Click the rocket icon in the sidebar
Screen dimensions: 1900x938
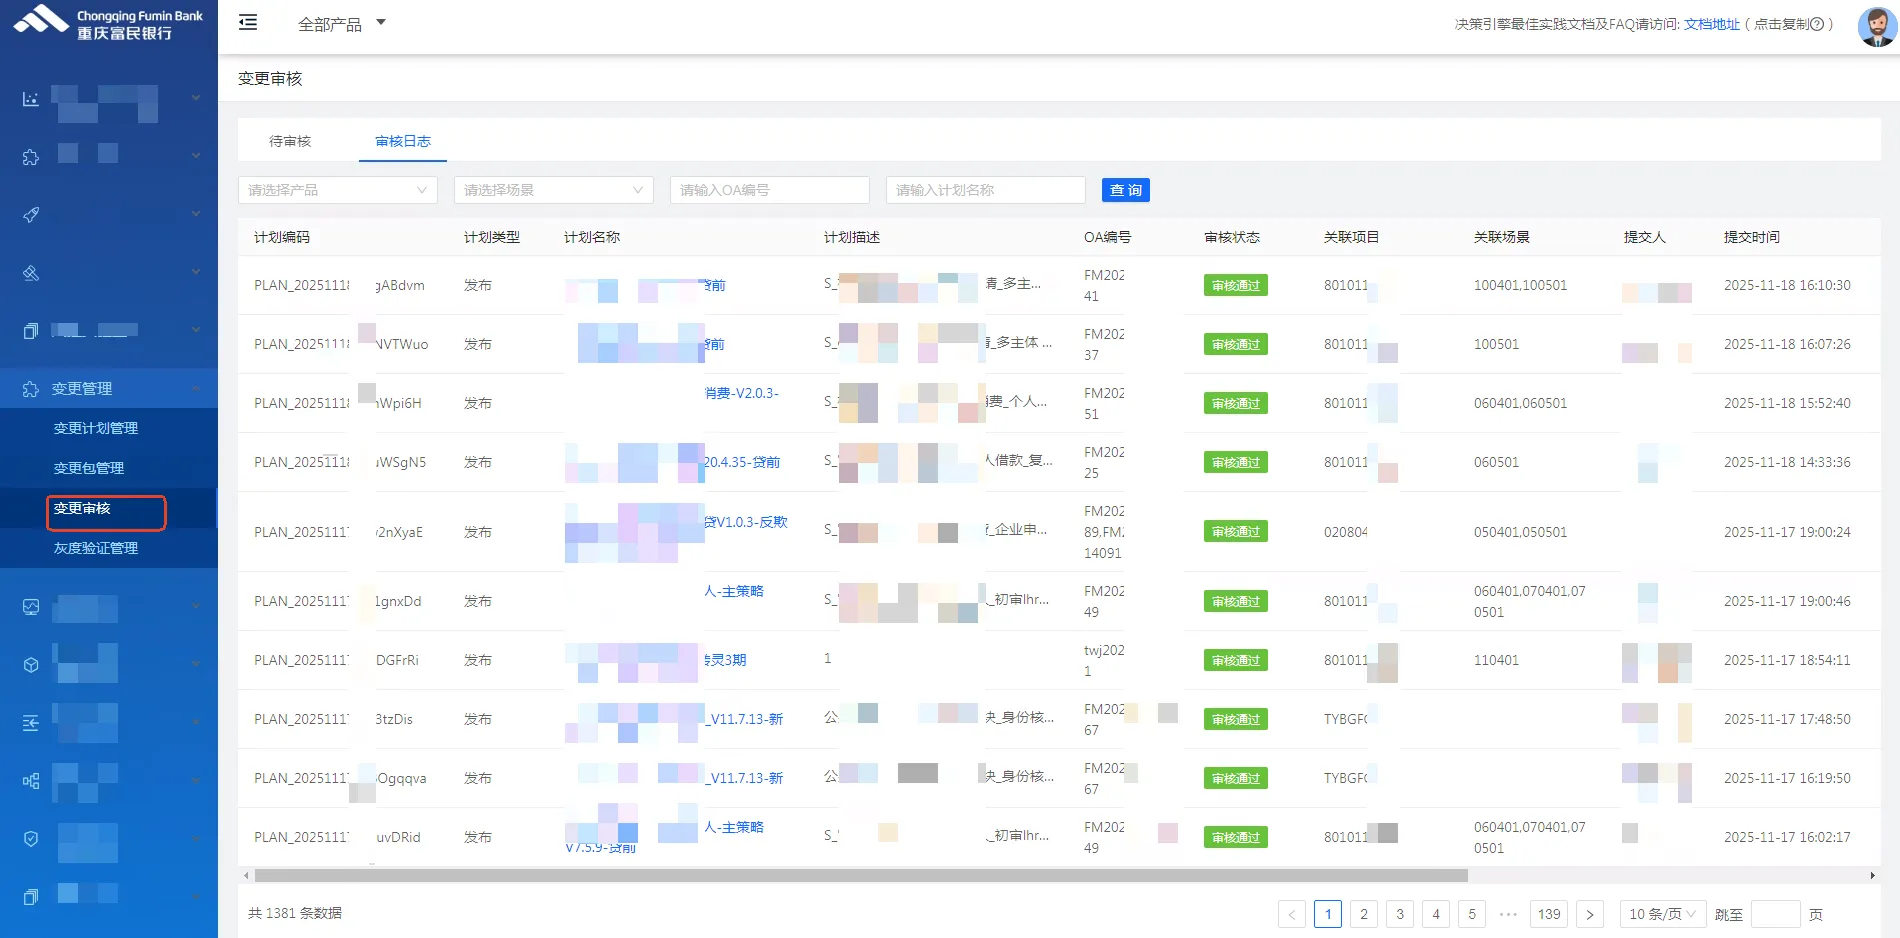31,214
